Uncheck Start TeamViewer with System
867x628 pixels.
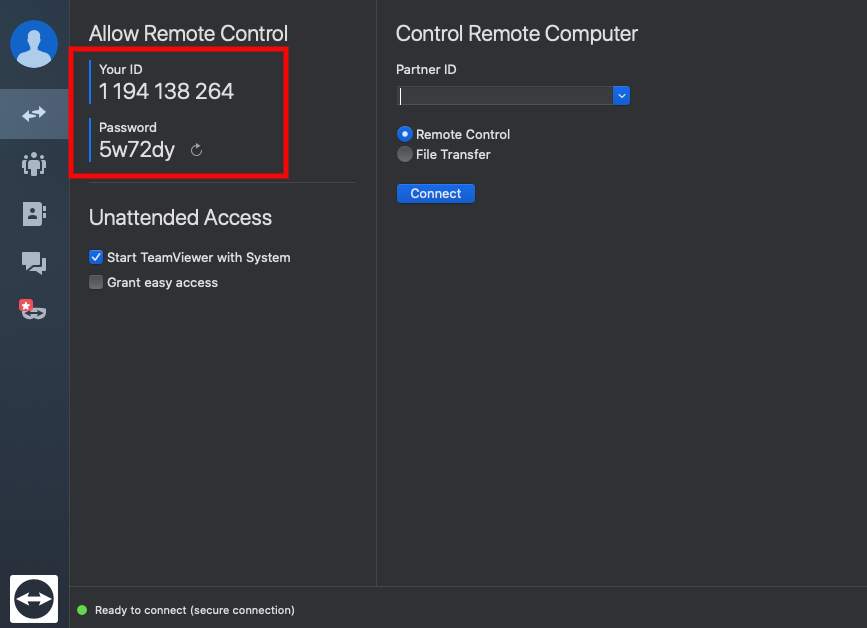(96, 257)
